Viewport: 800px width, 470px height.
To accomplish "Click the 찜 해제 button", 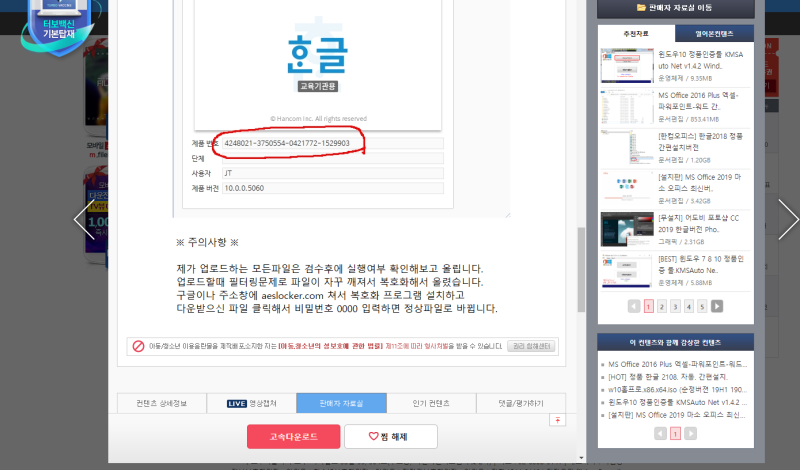I will [391, 436].
